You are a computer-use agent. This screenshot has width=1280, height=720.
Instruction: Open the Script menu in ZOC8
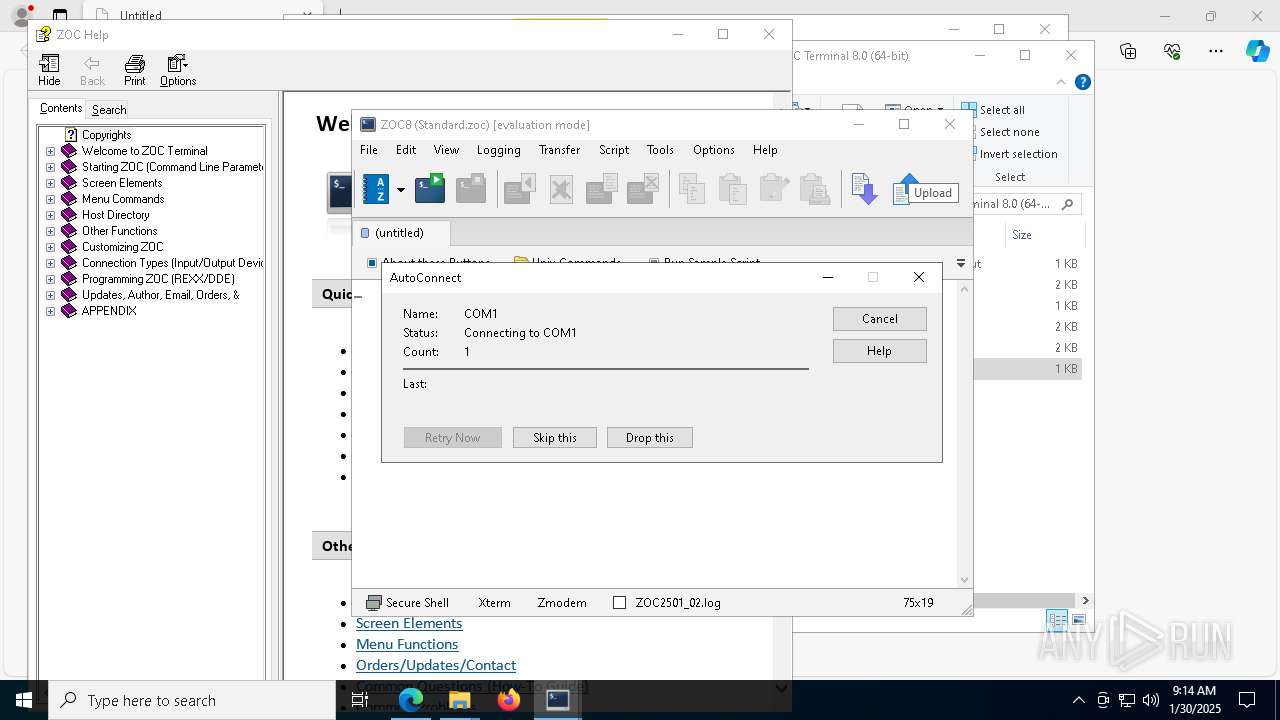coord(614,150)
